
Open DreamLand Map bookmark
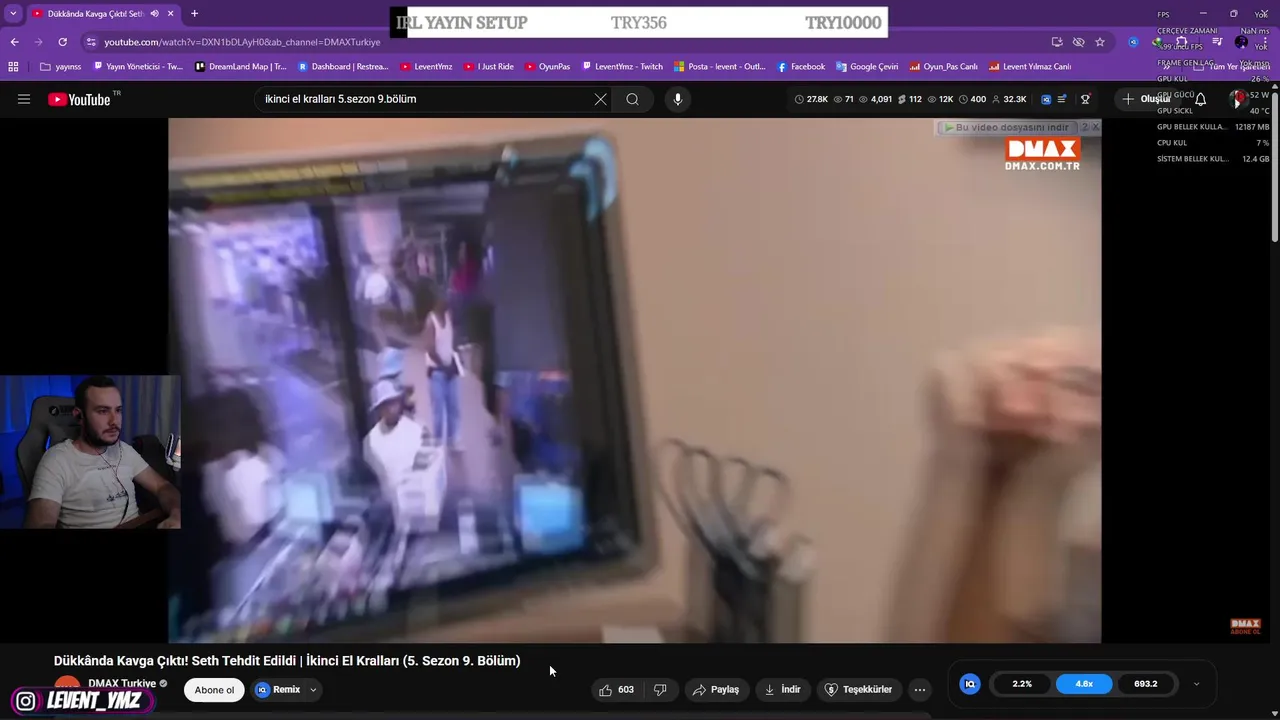[x=240, y=67]
